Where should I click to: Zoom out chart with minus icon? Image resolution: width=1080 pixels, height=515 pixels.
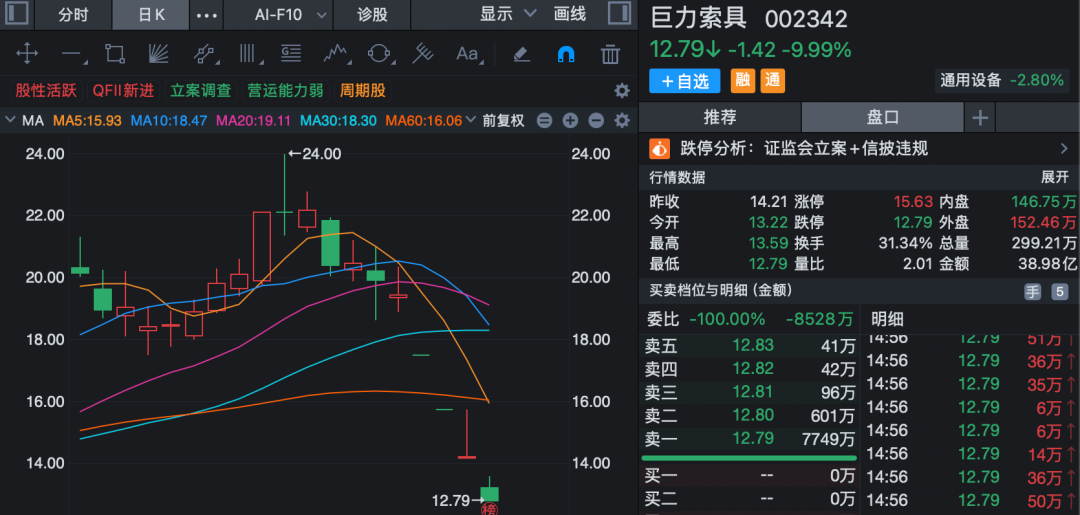(596, 121)
